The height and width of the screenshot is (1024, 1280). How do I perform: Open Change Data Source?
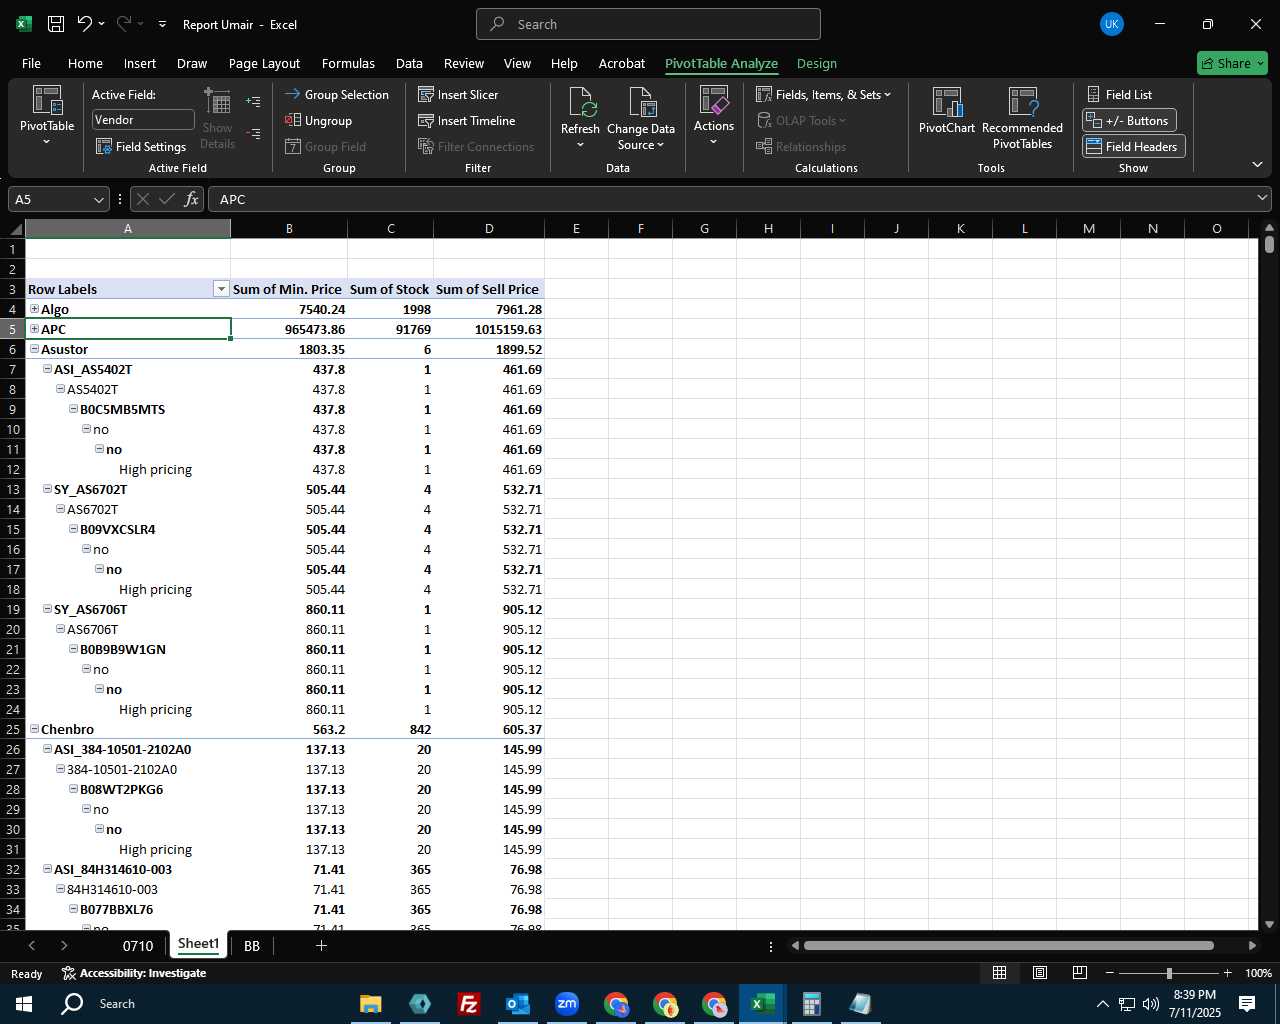(x=640, y=118)
